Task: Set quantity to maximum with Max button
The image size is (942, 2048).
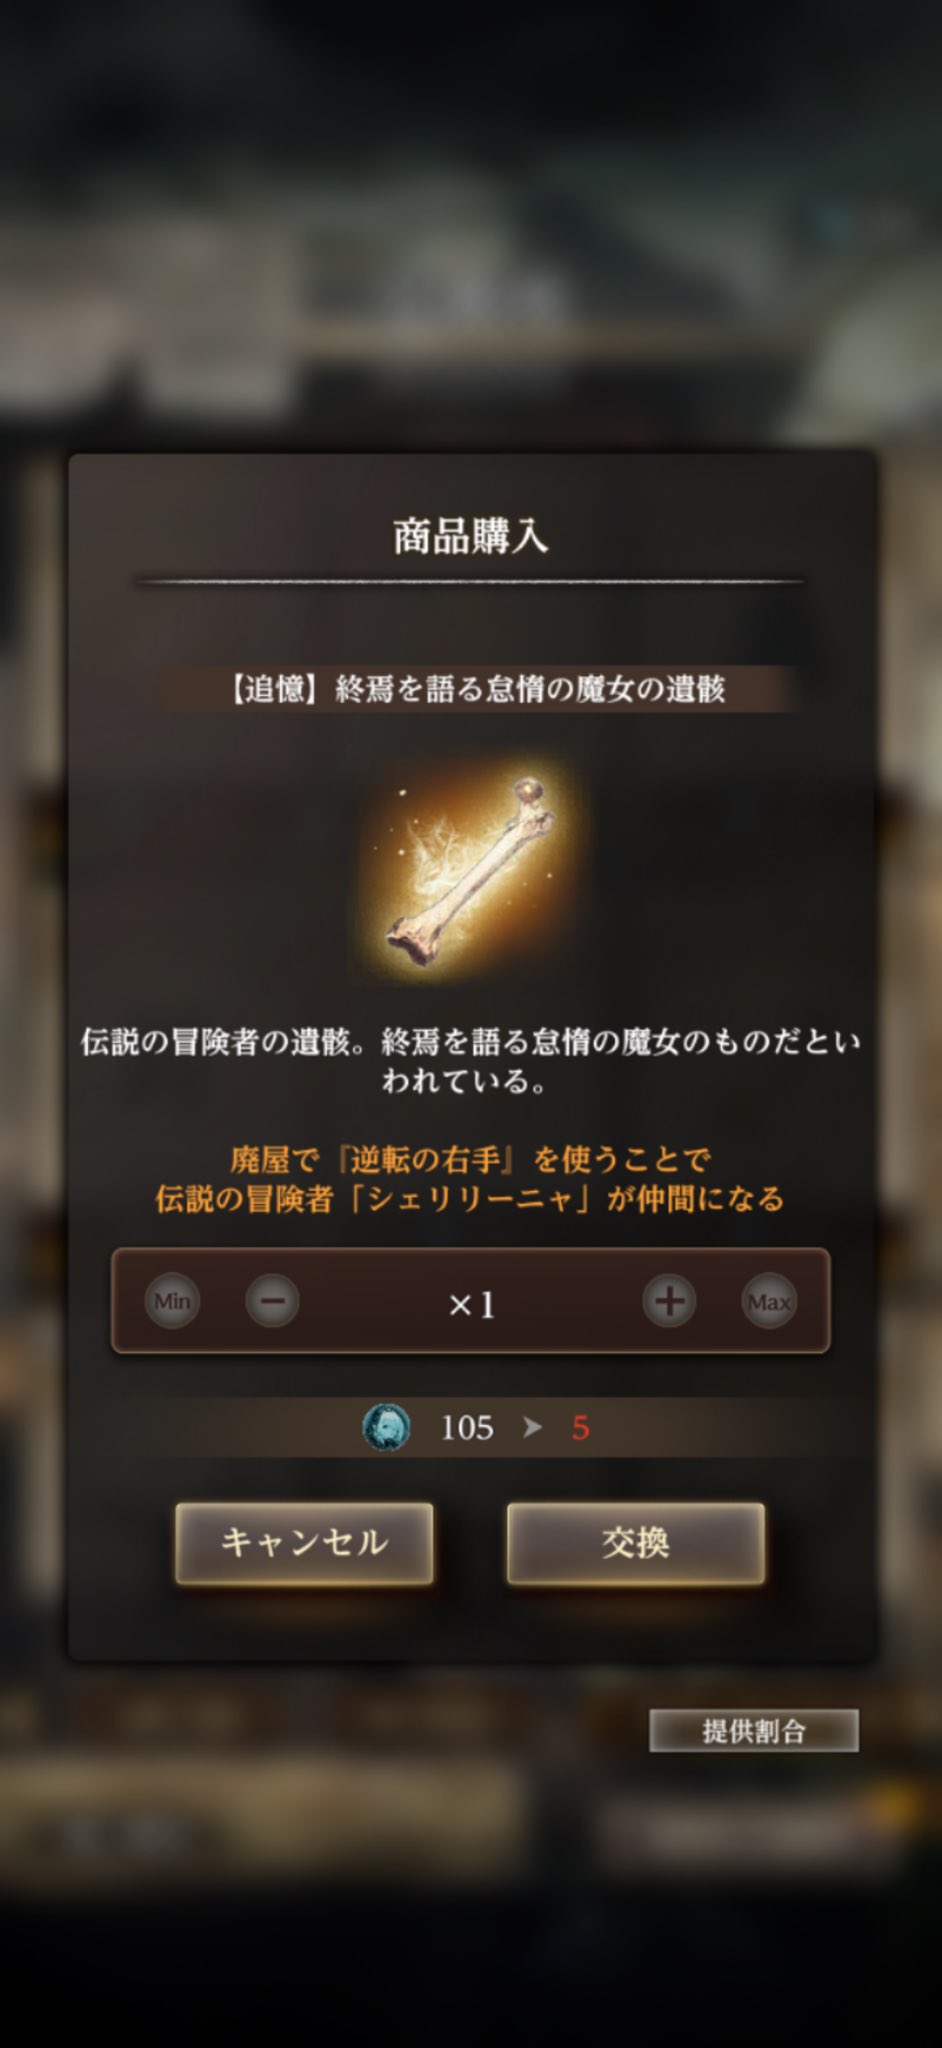Action: tap(769, 1301)
